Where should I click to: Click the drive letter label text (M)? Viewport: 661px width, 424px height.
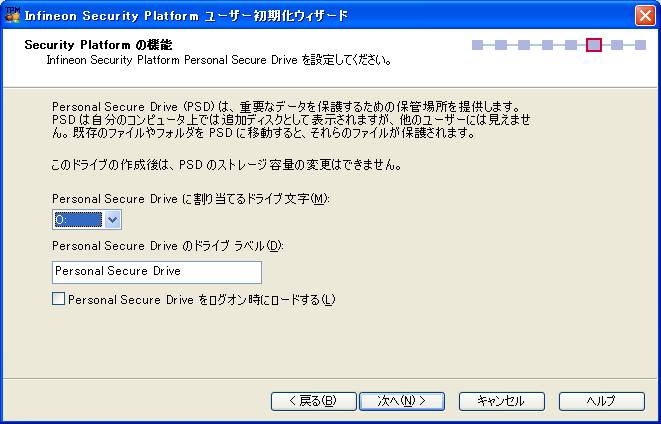click(x=191, y=199)
